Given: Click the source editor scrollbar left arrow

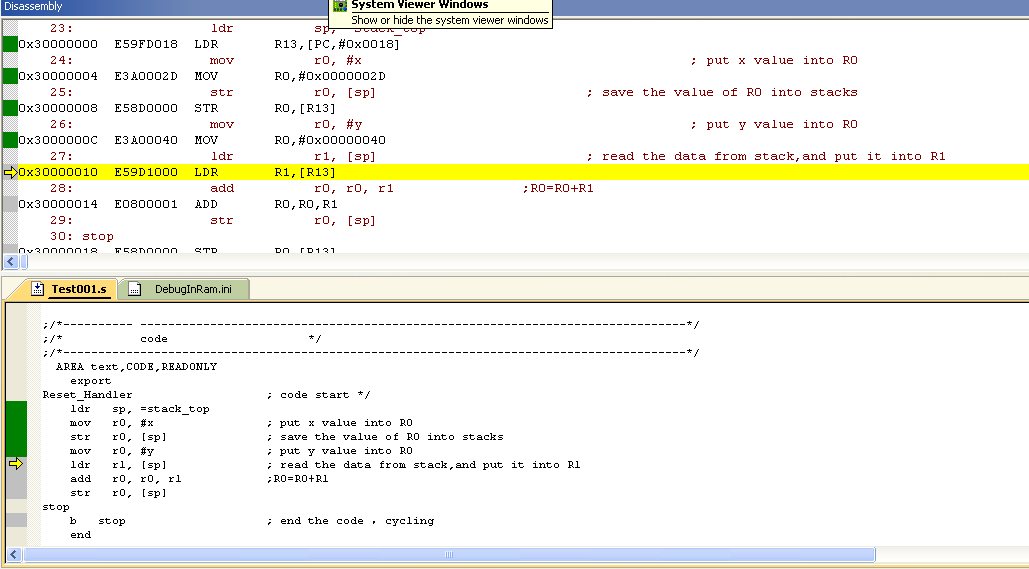Looking at the screenshot, I should point(12,554).
